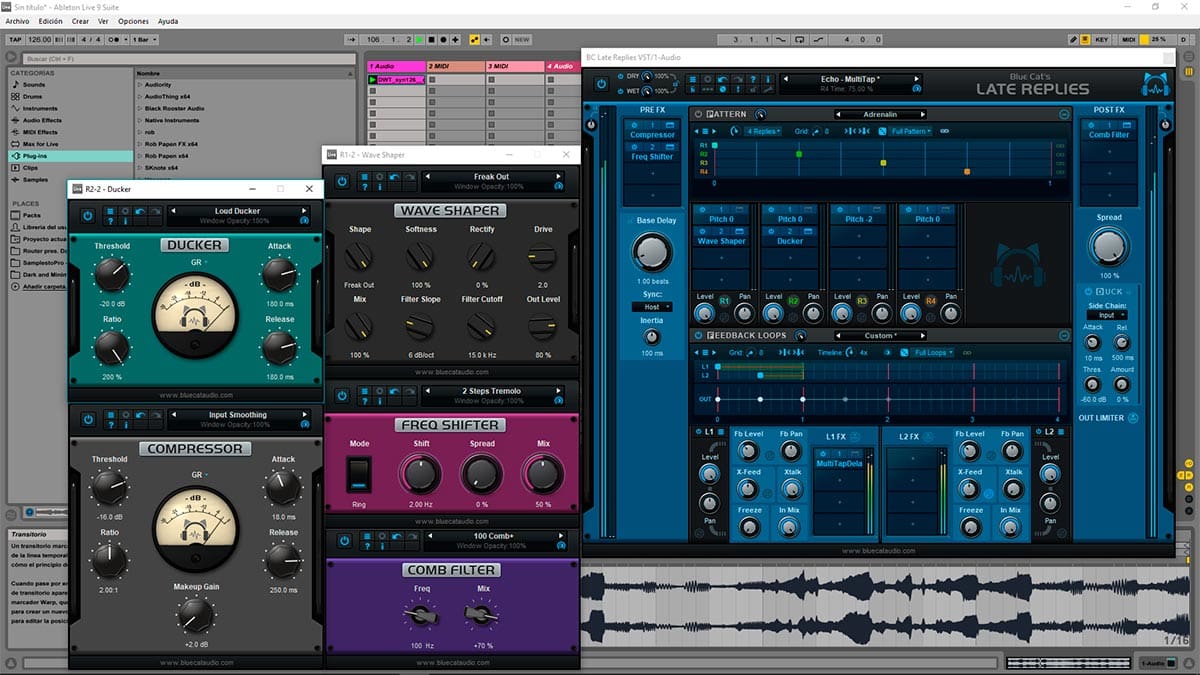Toggle the FEEDBACK LOOPS section power switch
This screenshot has height=675, width=1200.
click(698, 336)
